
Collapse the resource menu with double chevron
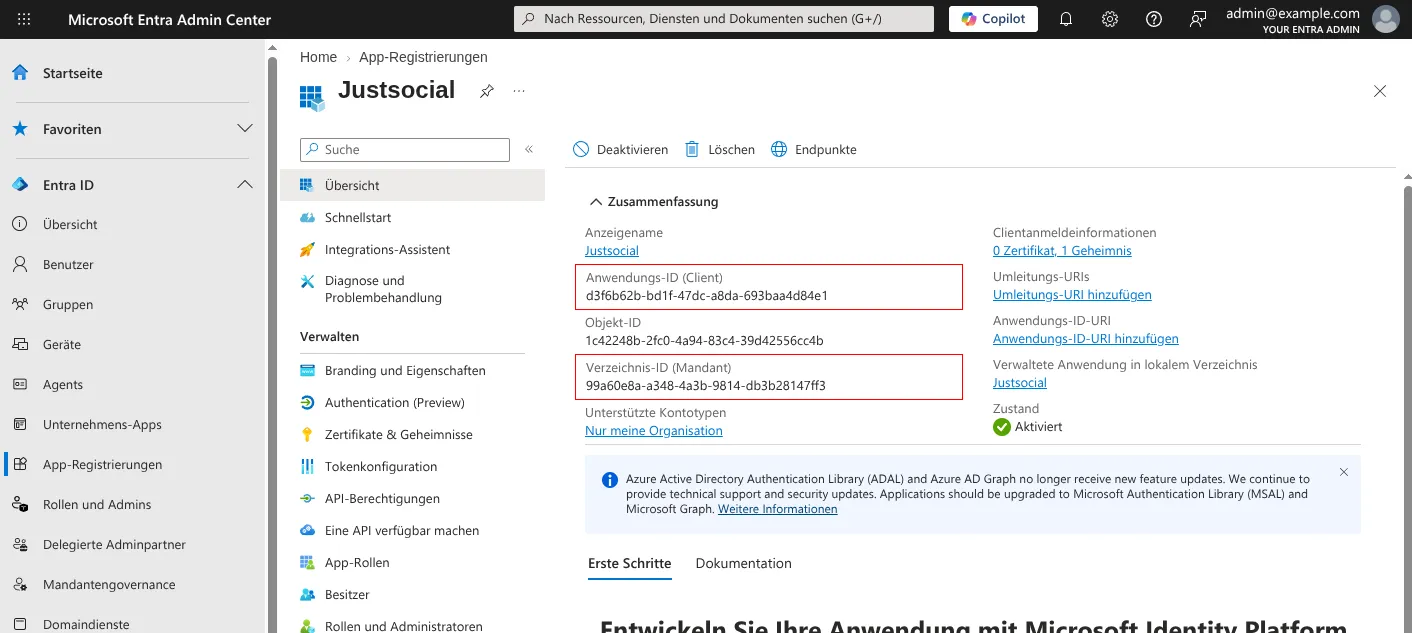[x=529, y=149]
